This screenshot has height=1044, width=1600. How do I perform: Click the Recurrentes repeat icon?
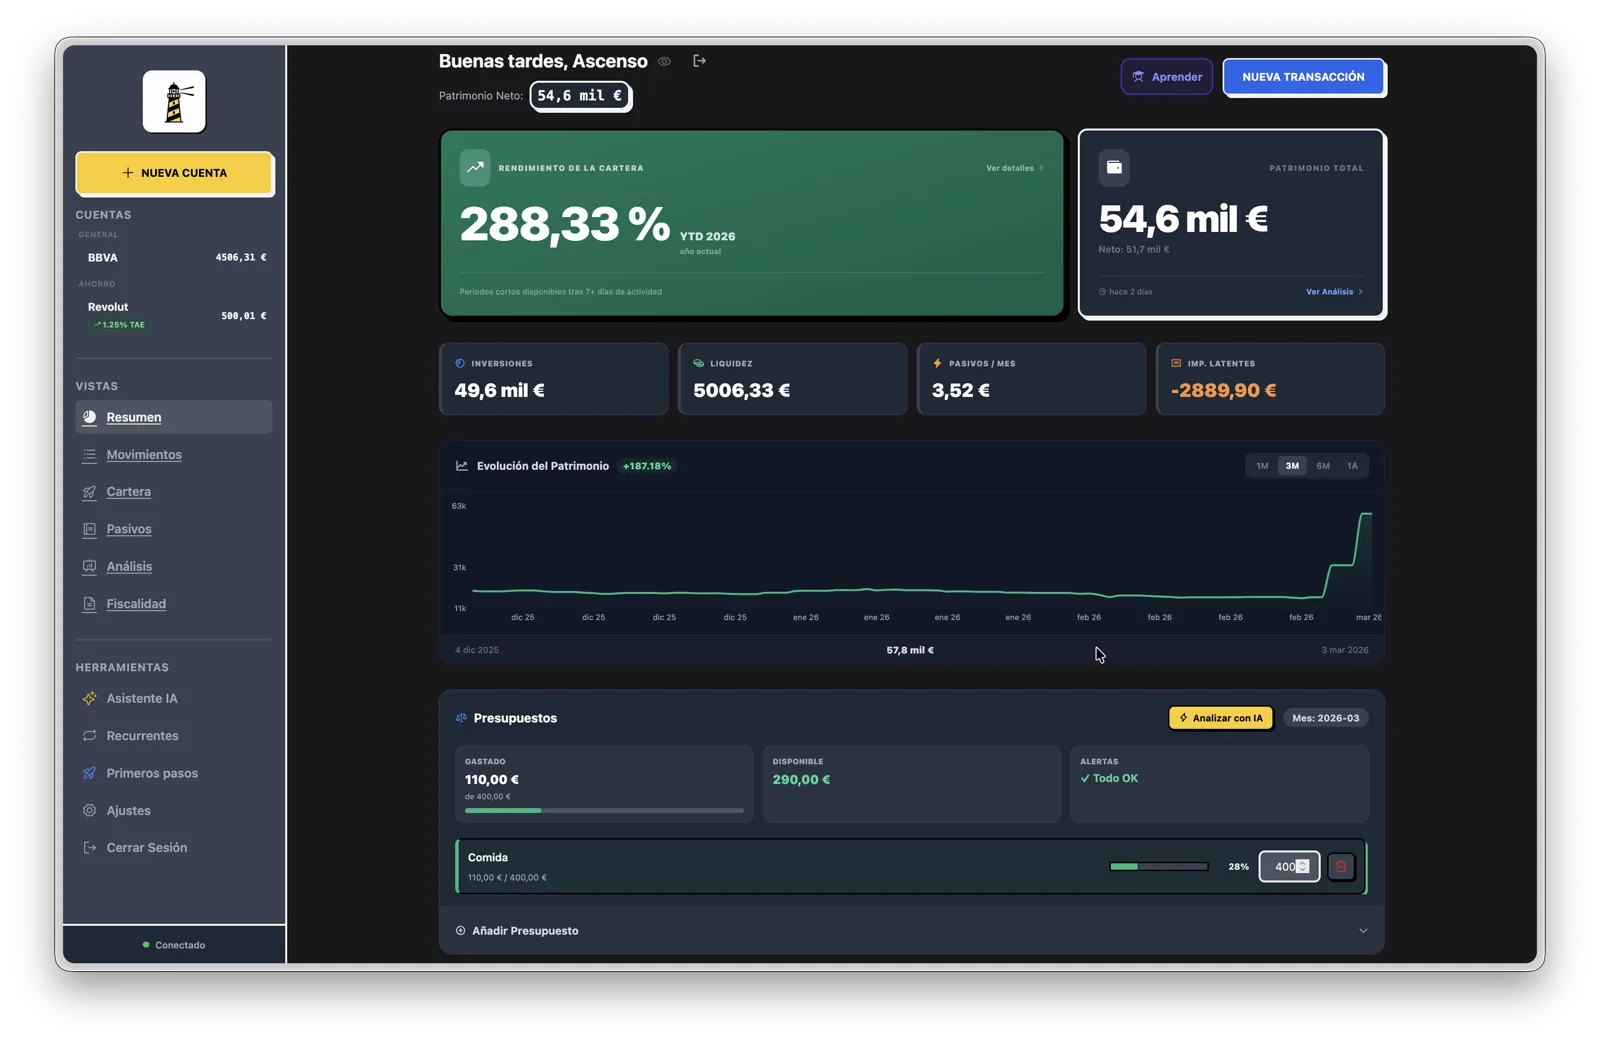click(x=90, y=736)
